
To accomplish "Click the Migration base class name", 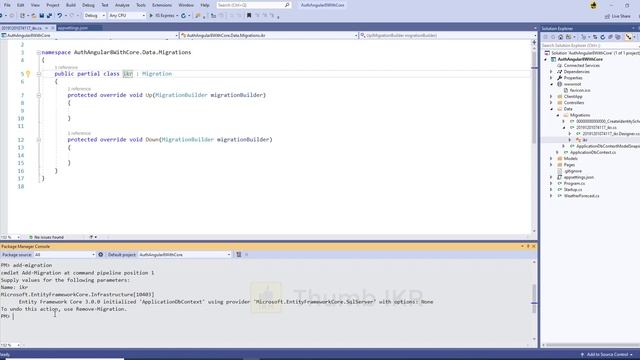I will tap(157, 74).
